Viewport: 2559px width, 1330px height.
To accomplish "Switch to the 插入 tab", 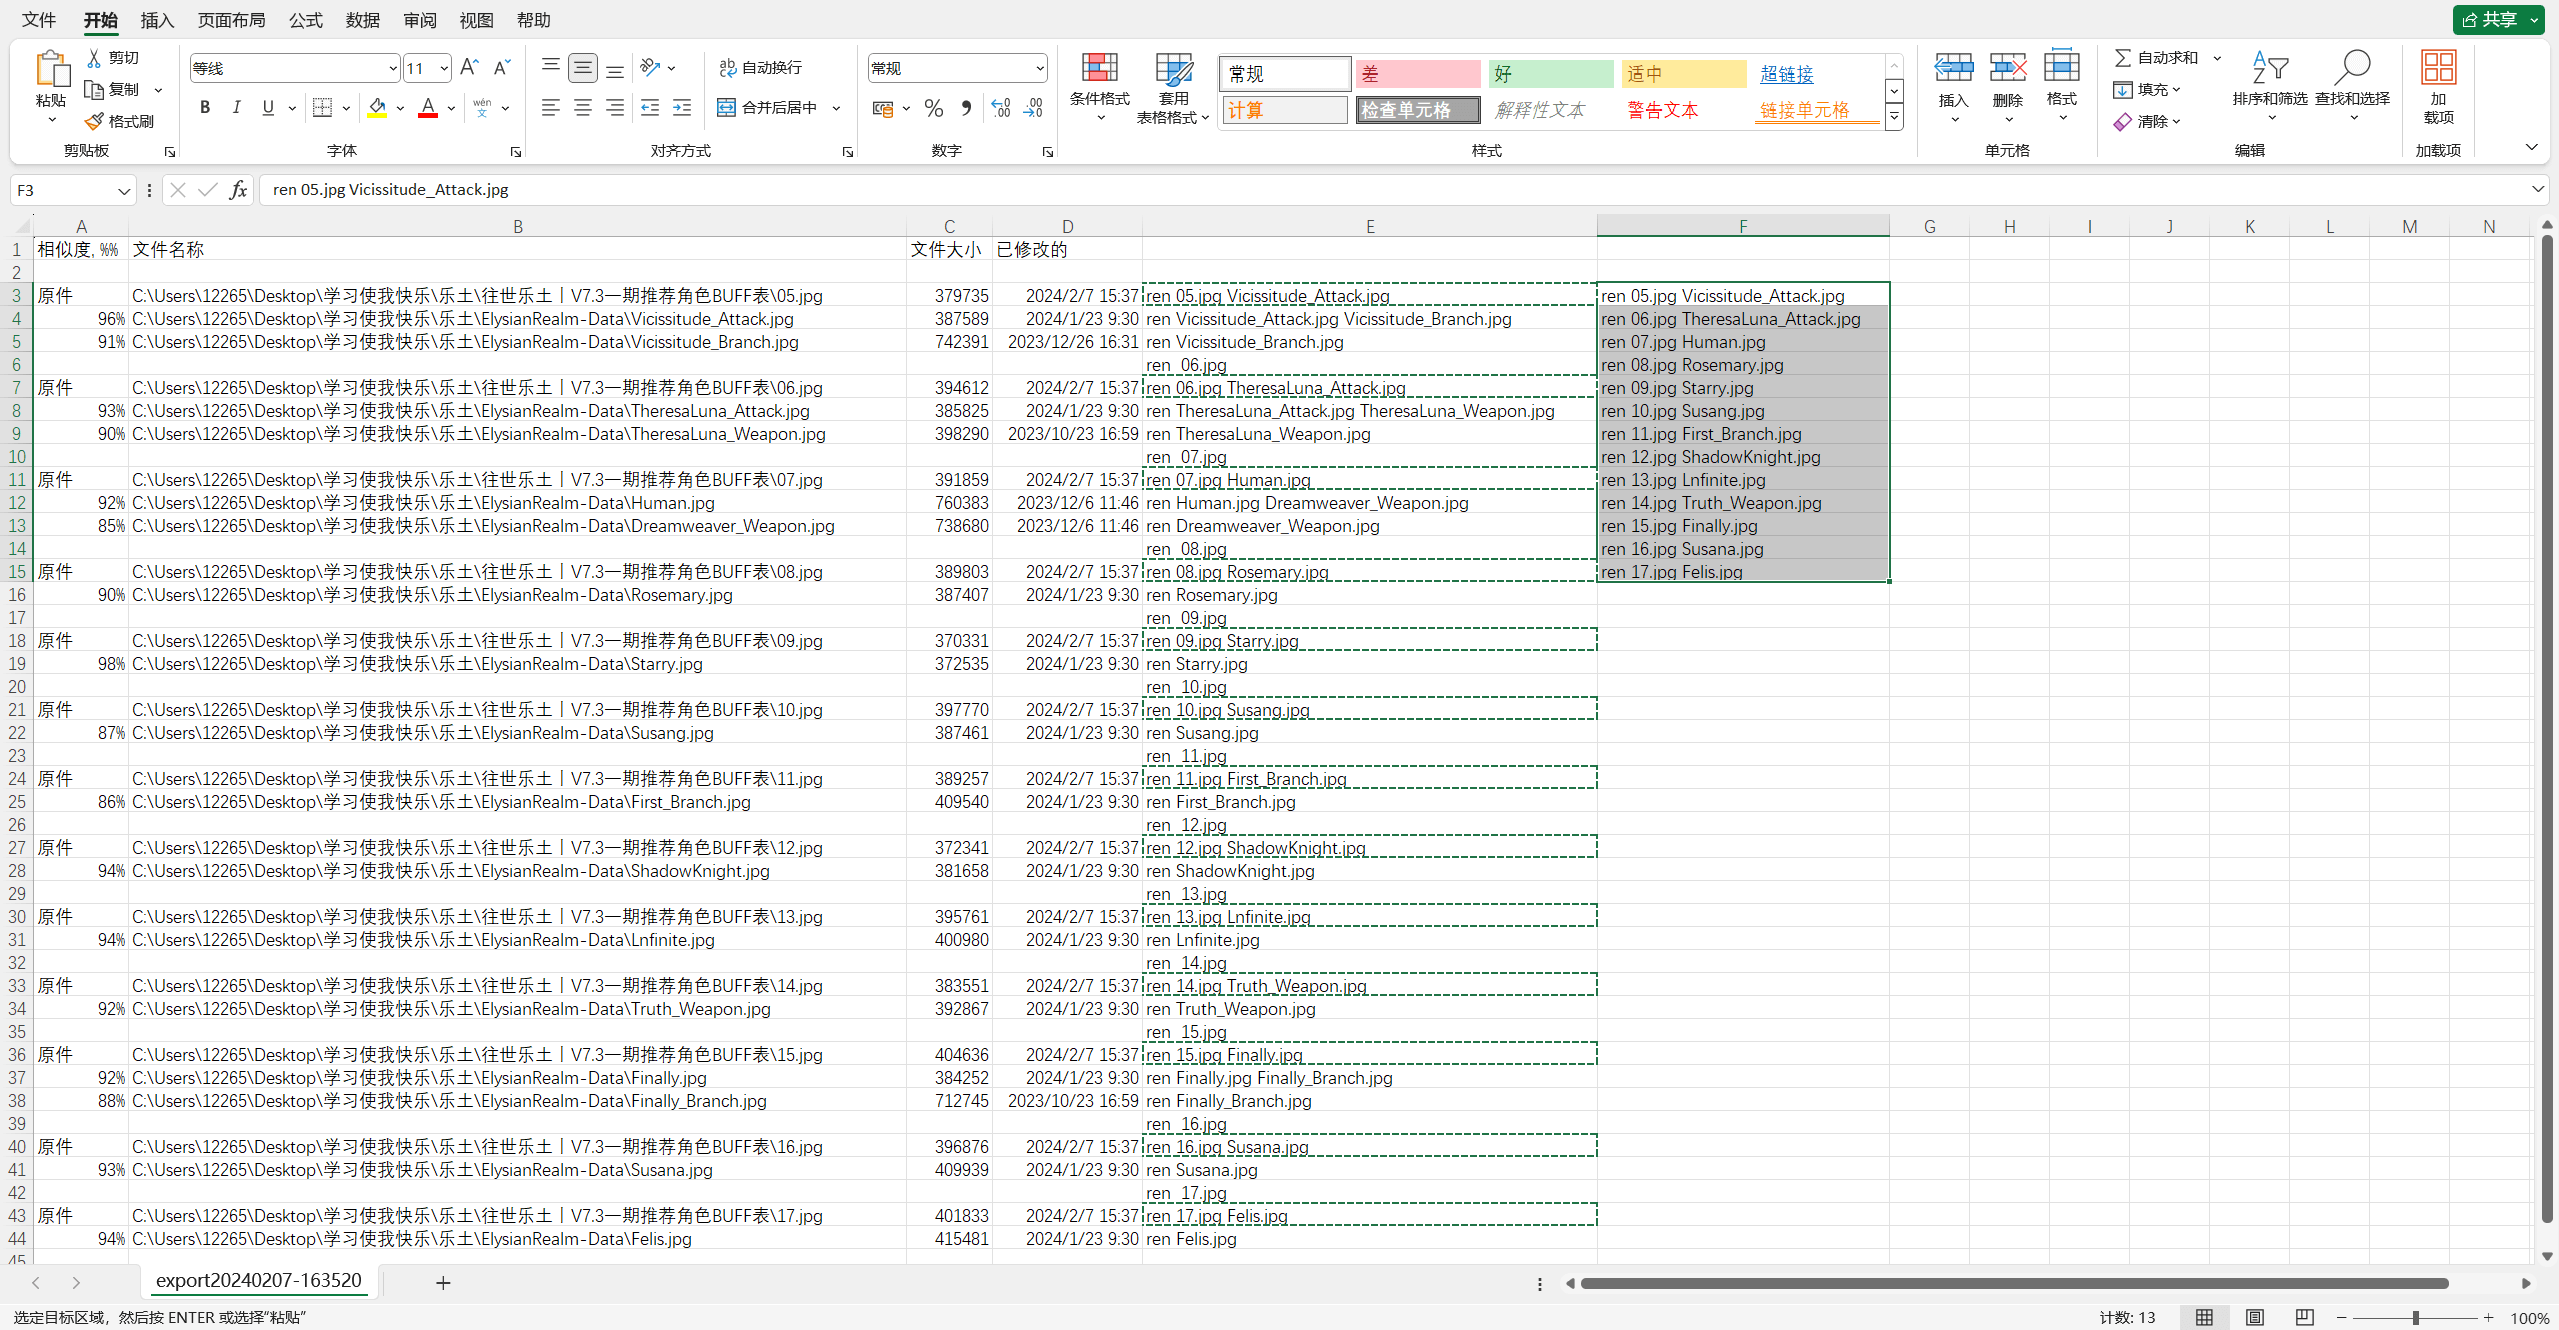I will [157, 20].
